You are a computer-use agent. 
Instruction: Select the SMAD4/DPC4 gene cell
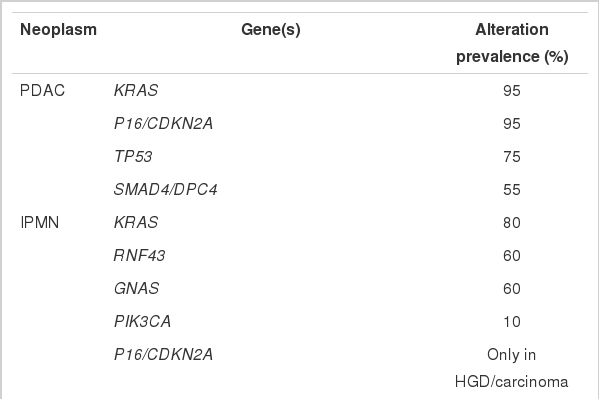click(165, 190)
